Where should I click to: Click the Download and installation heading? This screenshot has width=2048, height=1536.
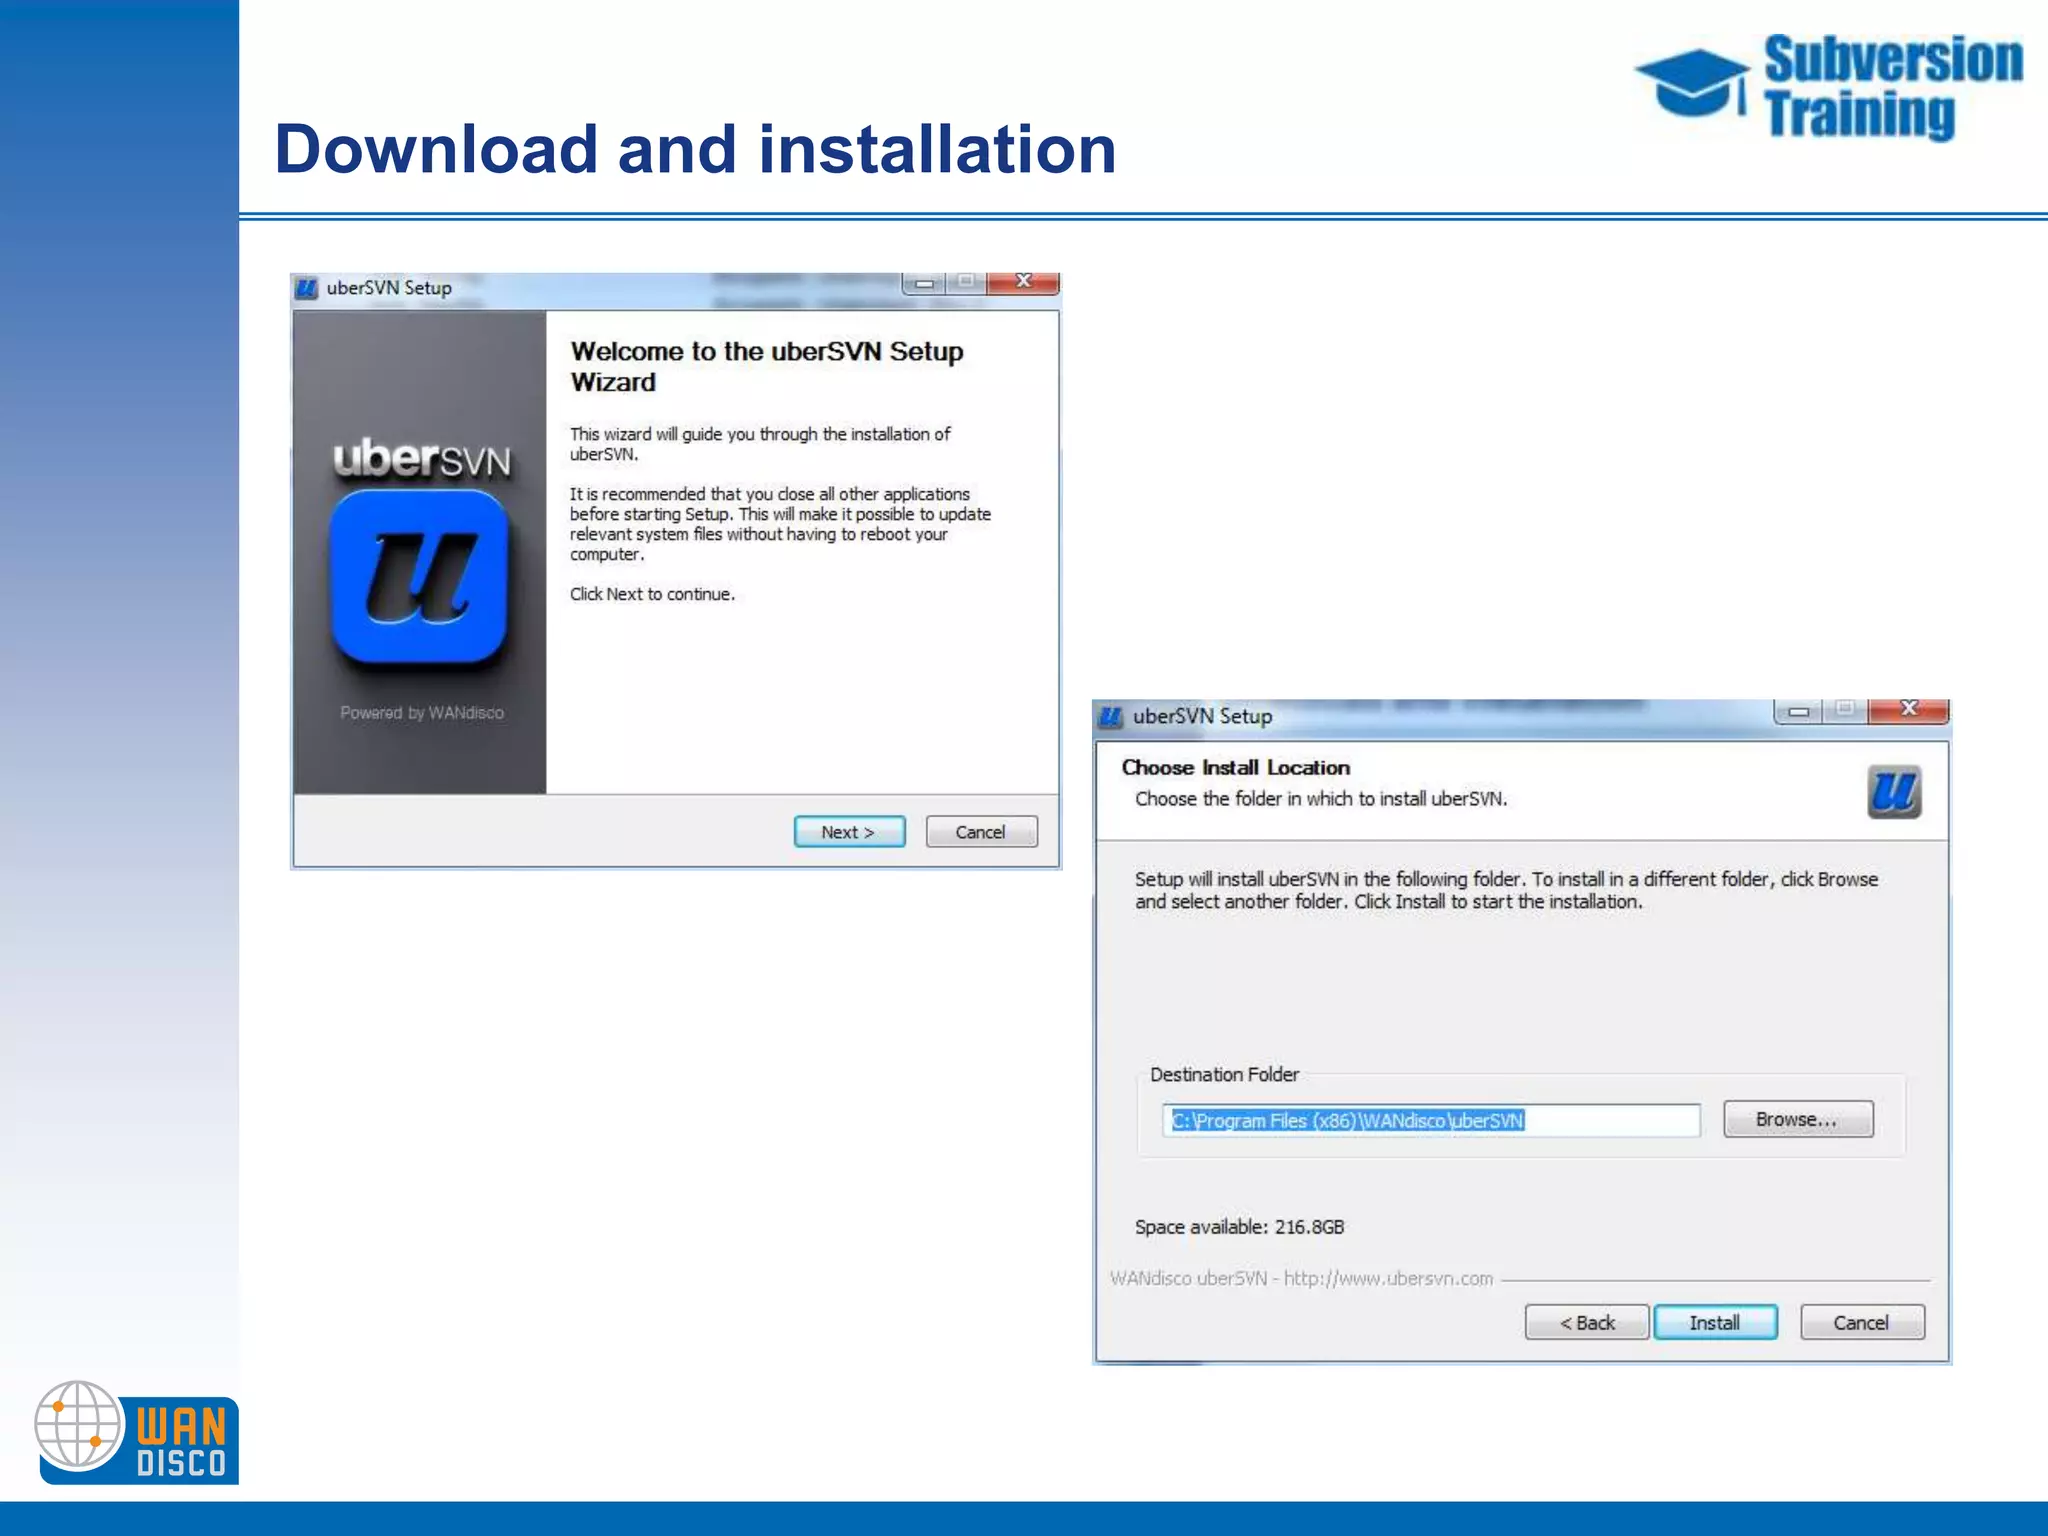(695, 150)
